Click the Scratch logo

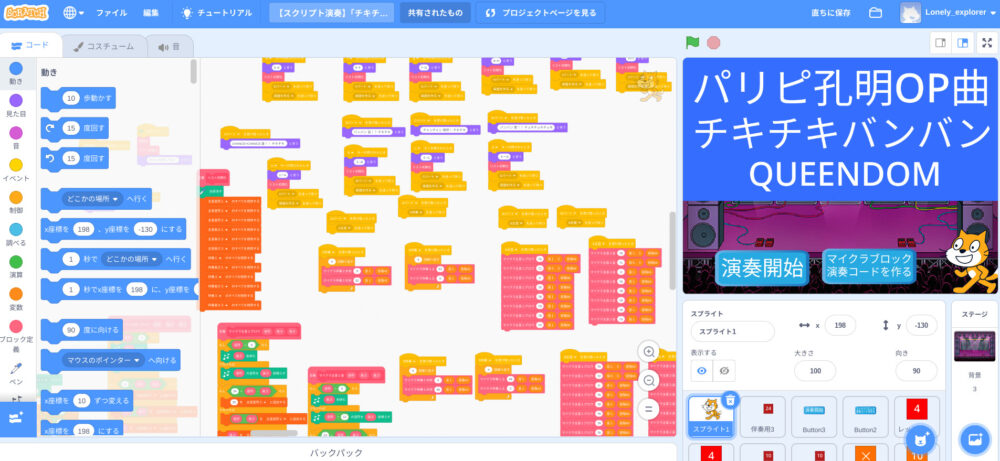(26, 13)
